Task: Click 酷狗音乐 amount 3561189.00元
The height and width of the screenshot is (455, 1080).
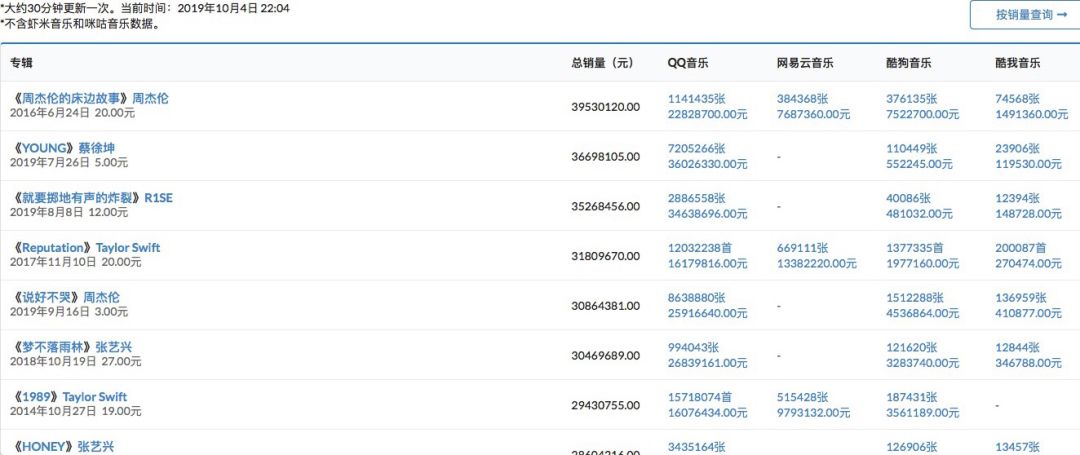Action: [922, 412]
